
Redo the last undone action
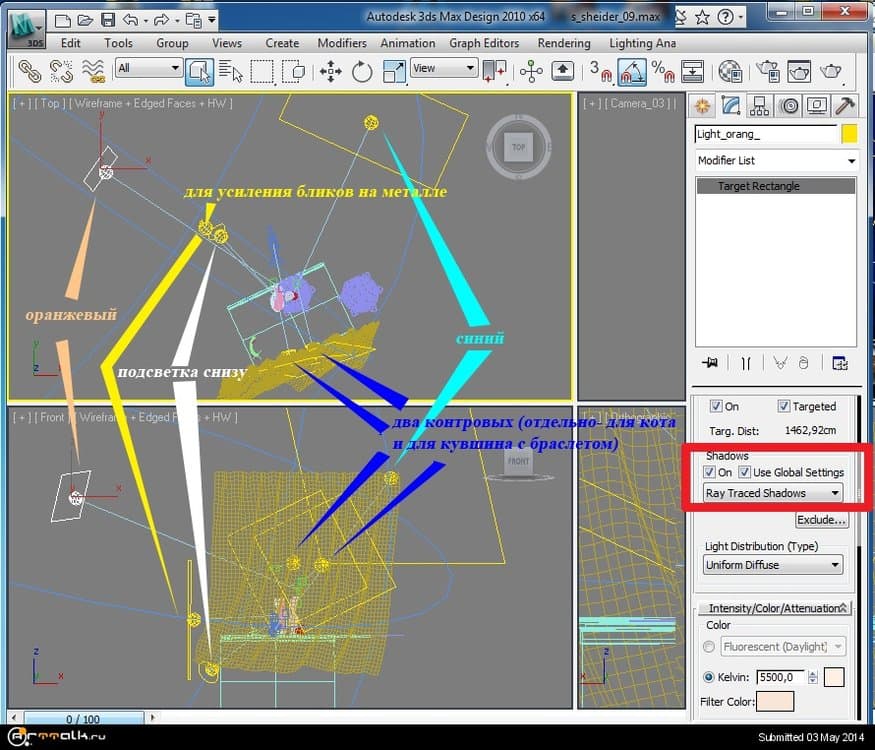click(161, 21)
